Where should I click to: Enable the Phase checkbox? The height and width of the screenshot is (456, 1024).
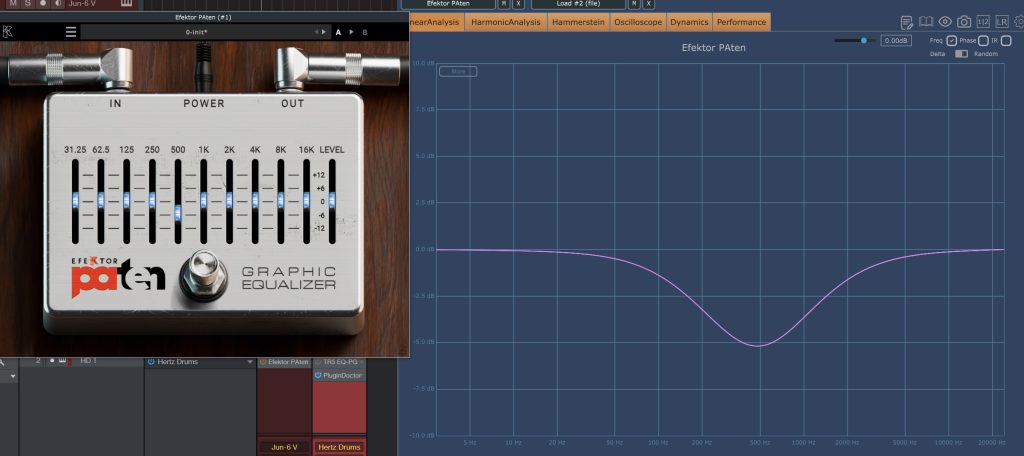coord(983,40)
